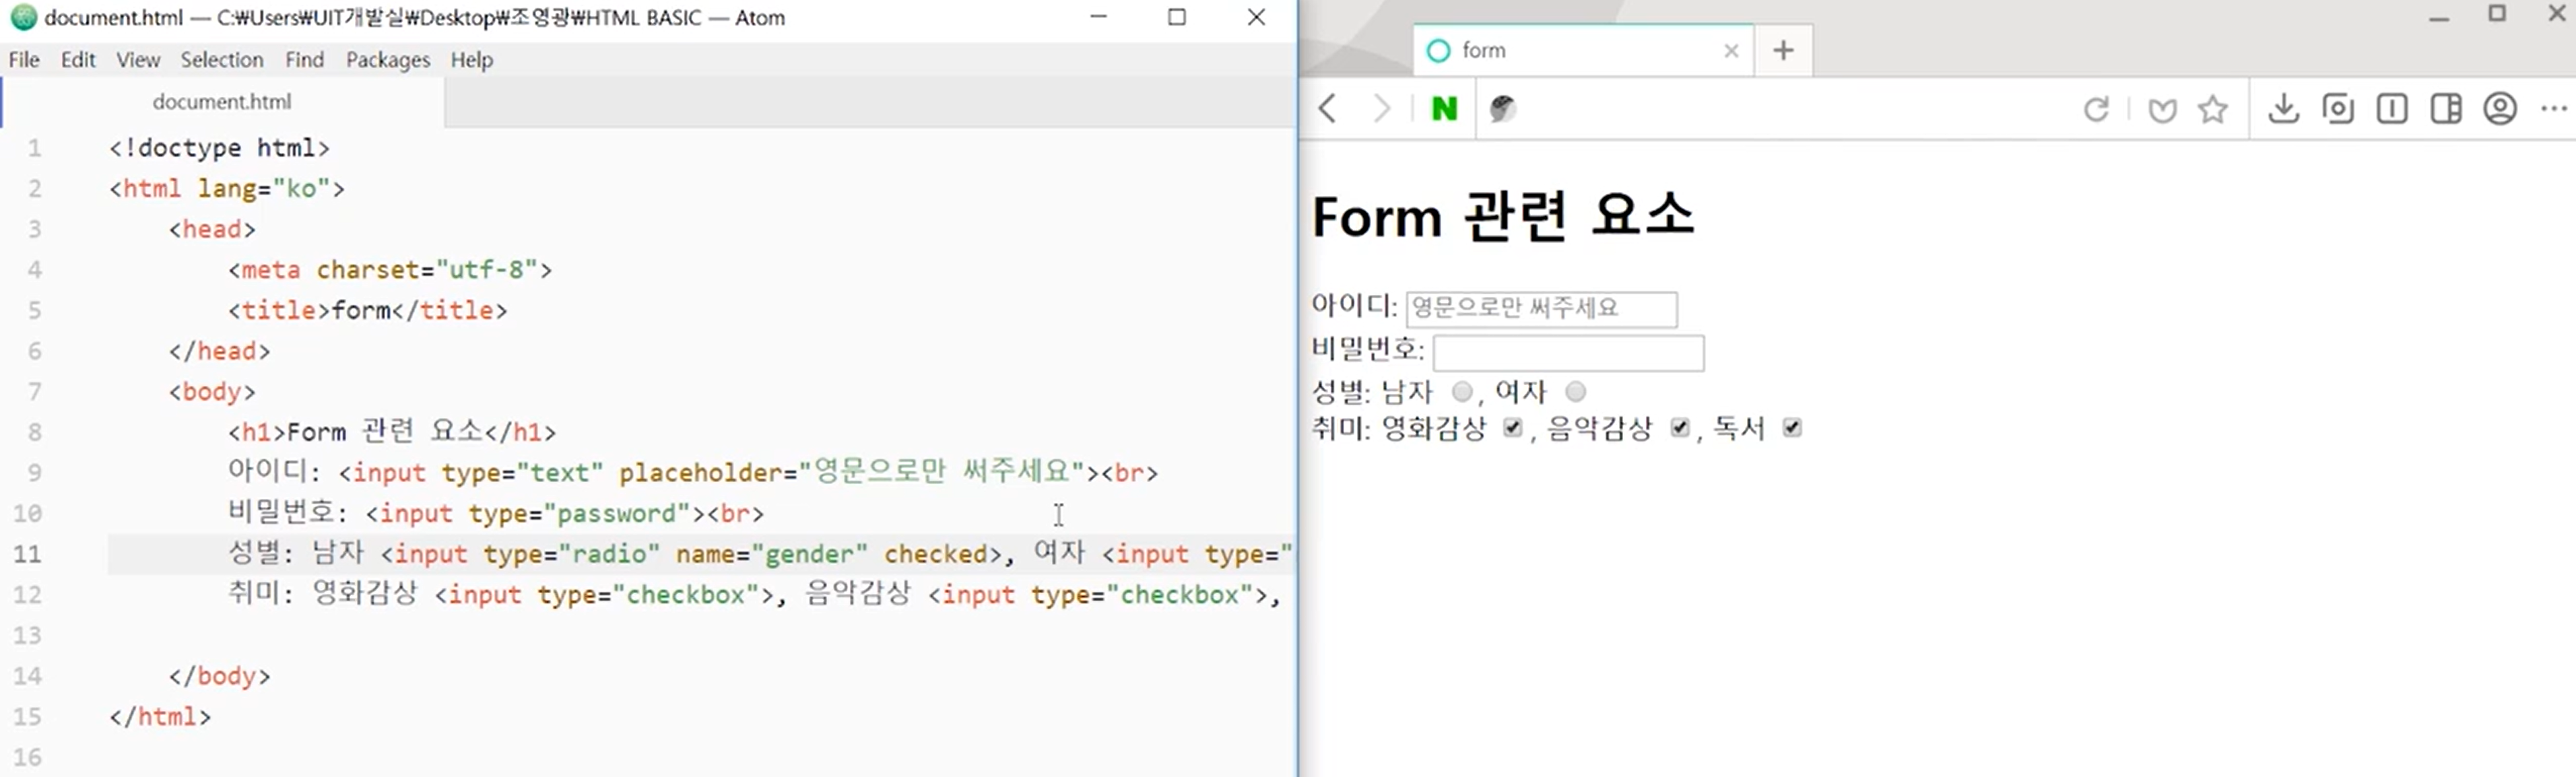Select the document.html editor tab
This screenshot has width=2576, height=777.
[222, 102]
